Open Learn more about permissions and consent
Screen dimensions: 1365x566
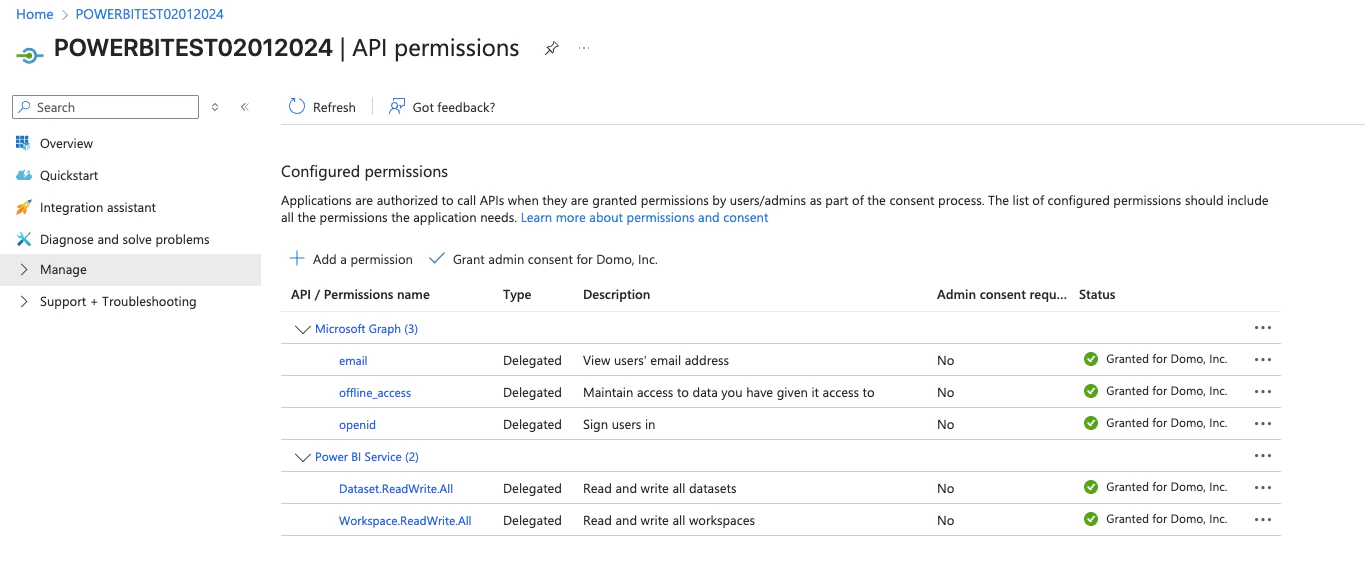pos(645,217)
